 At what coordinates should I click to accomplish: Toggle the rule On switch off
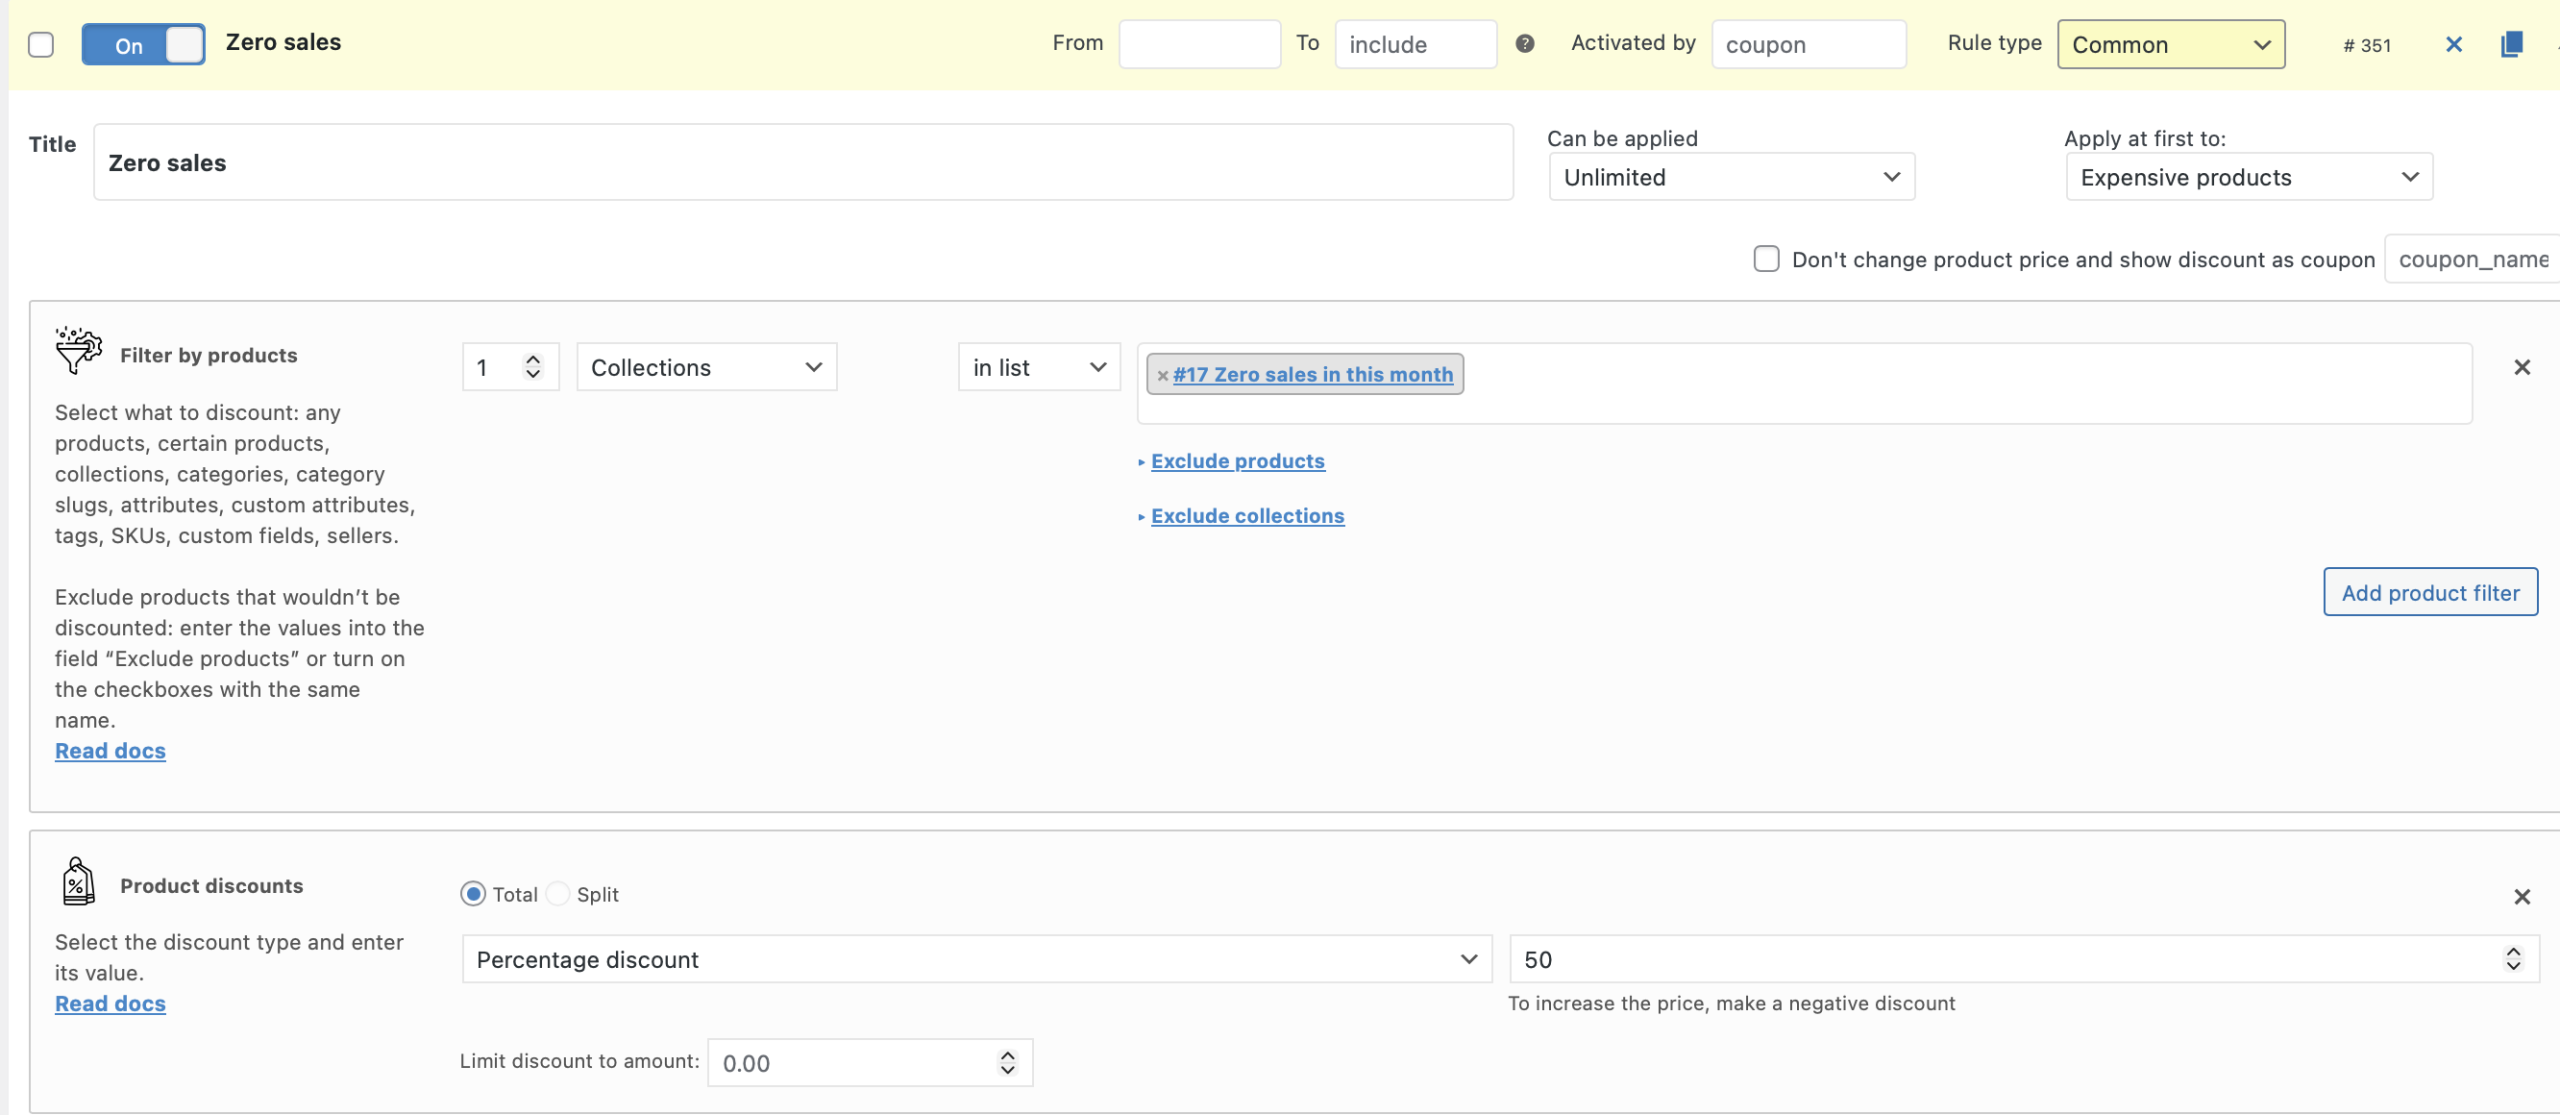143,45
